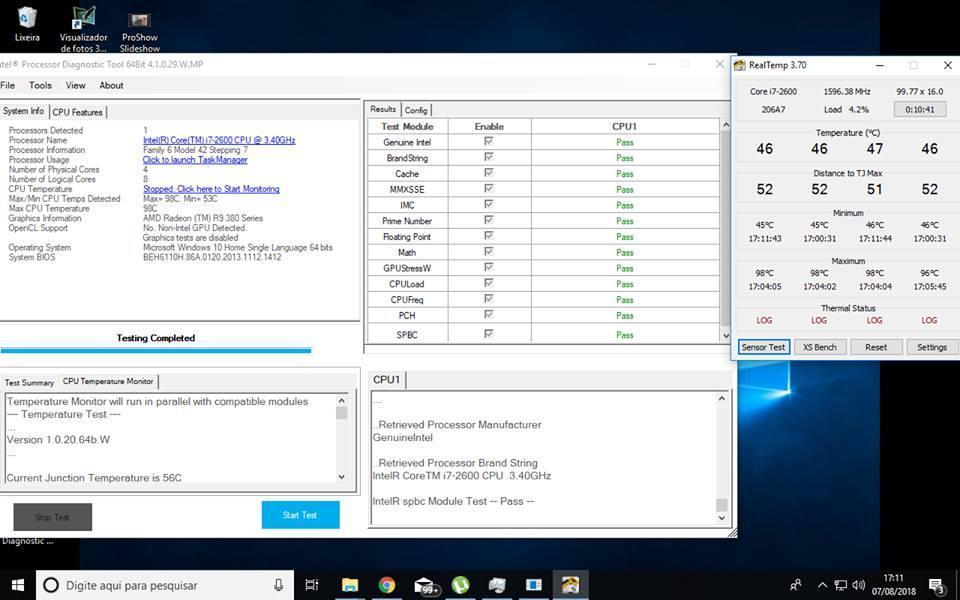960x600 pixels.
Task: Toggle Prime Number test checkbox
Action: [489, 220]
